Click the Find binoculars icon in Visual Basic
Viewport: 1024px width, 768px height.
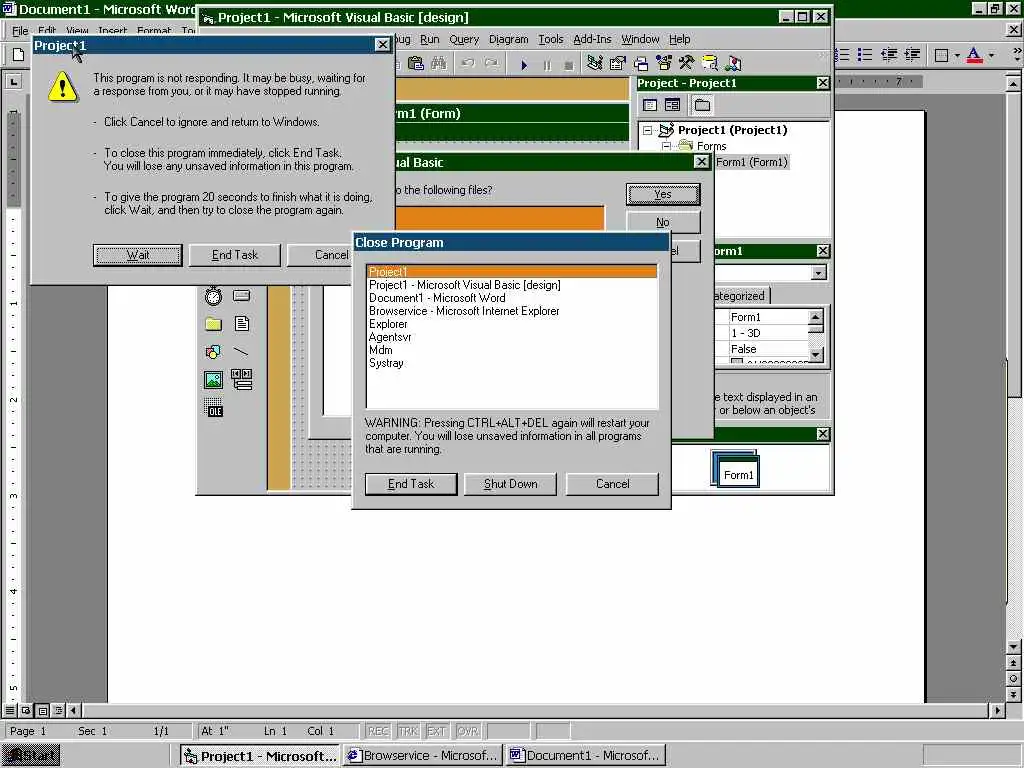tap(439, 63)
